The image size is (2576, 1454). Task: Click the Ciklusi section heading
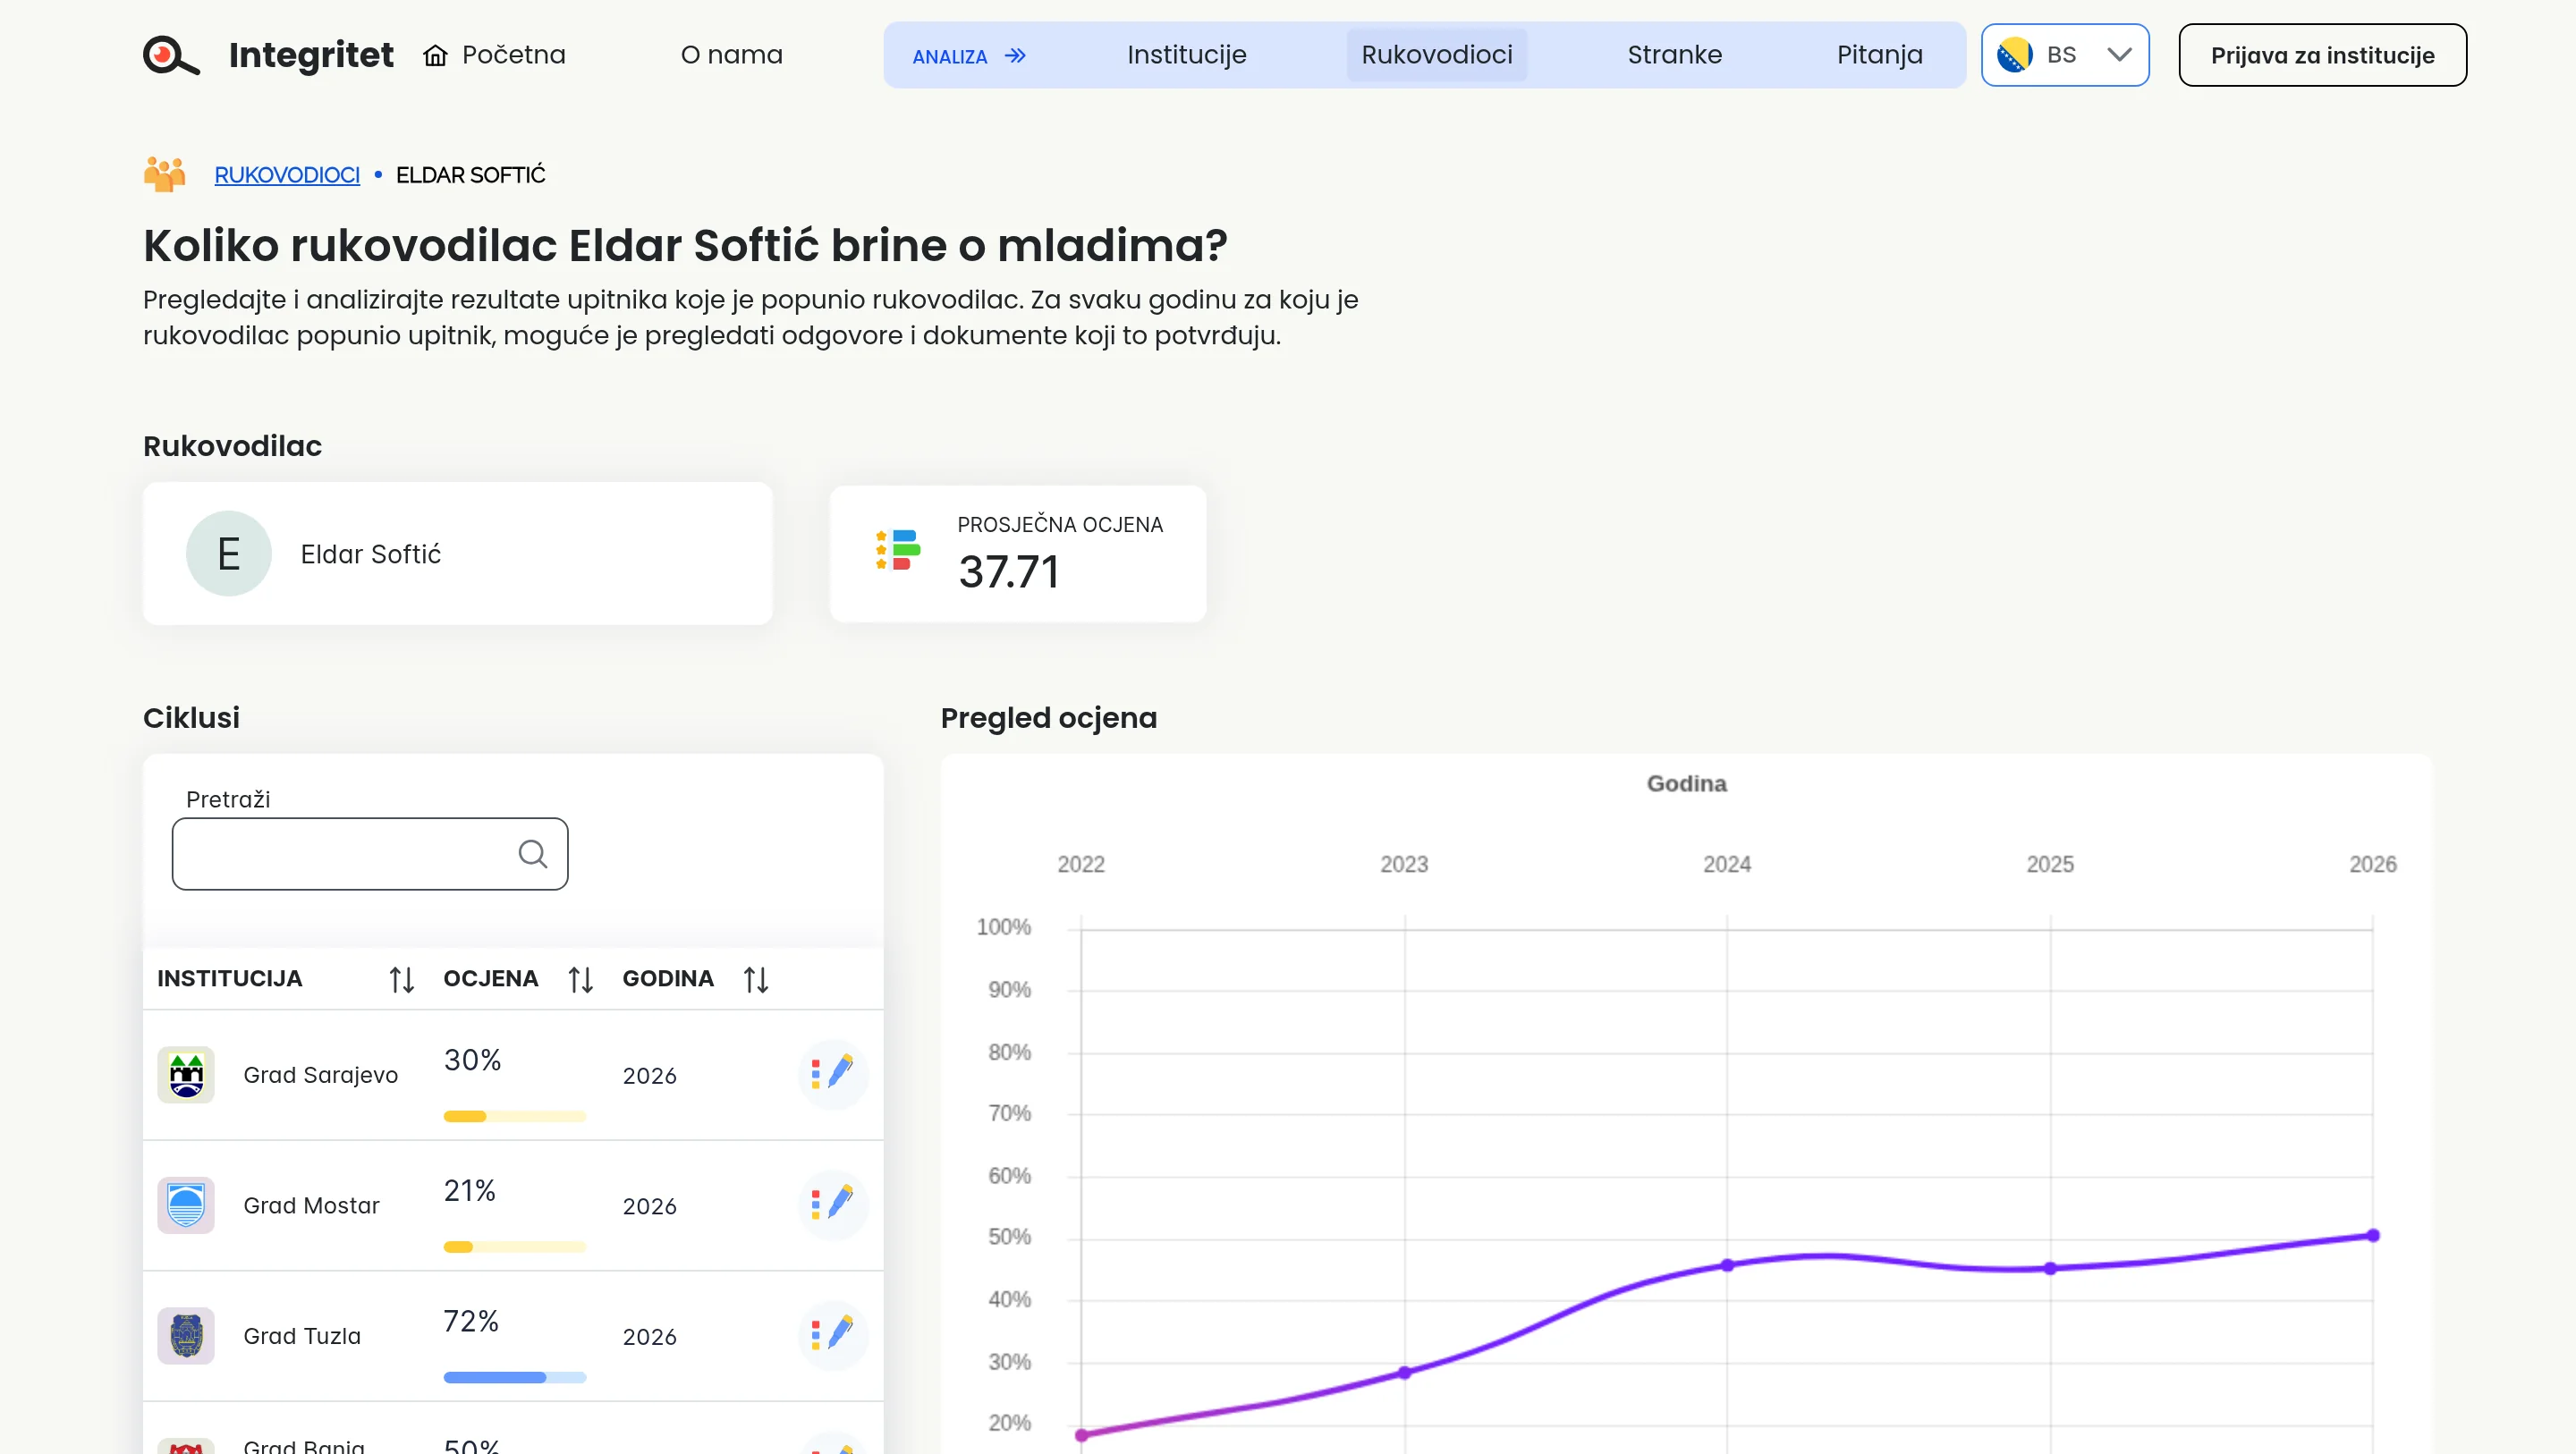pyautogui.click(x=191, y=718)
